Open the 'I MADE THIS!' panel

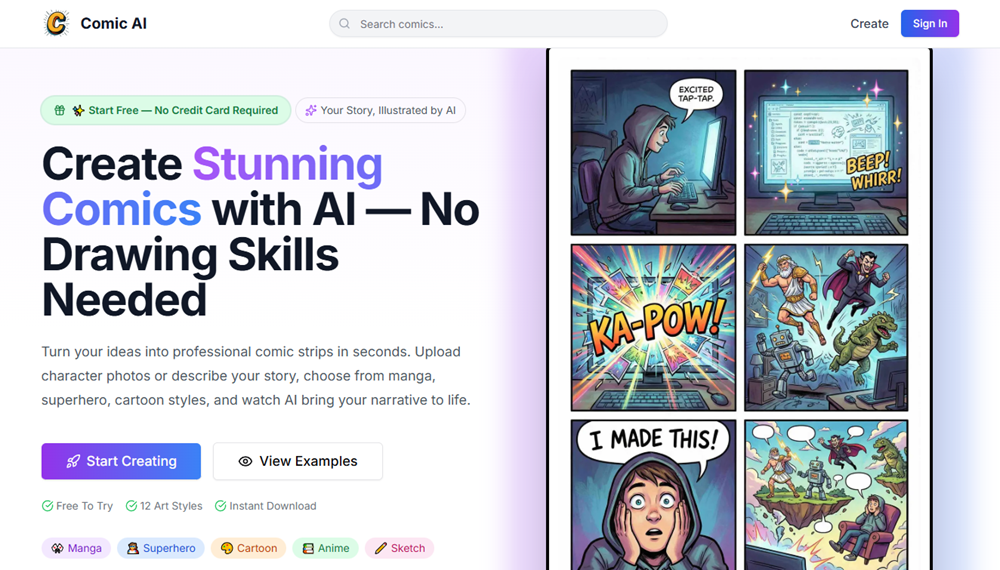click(653, 495)
